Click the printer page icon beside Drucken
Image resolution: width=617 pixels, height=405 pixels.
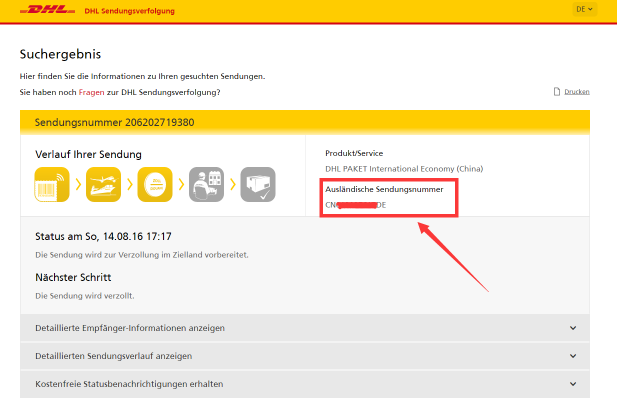556,92
